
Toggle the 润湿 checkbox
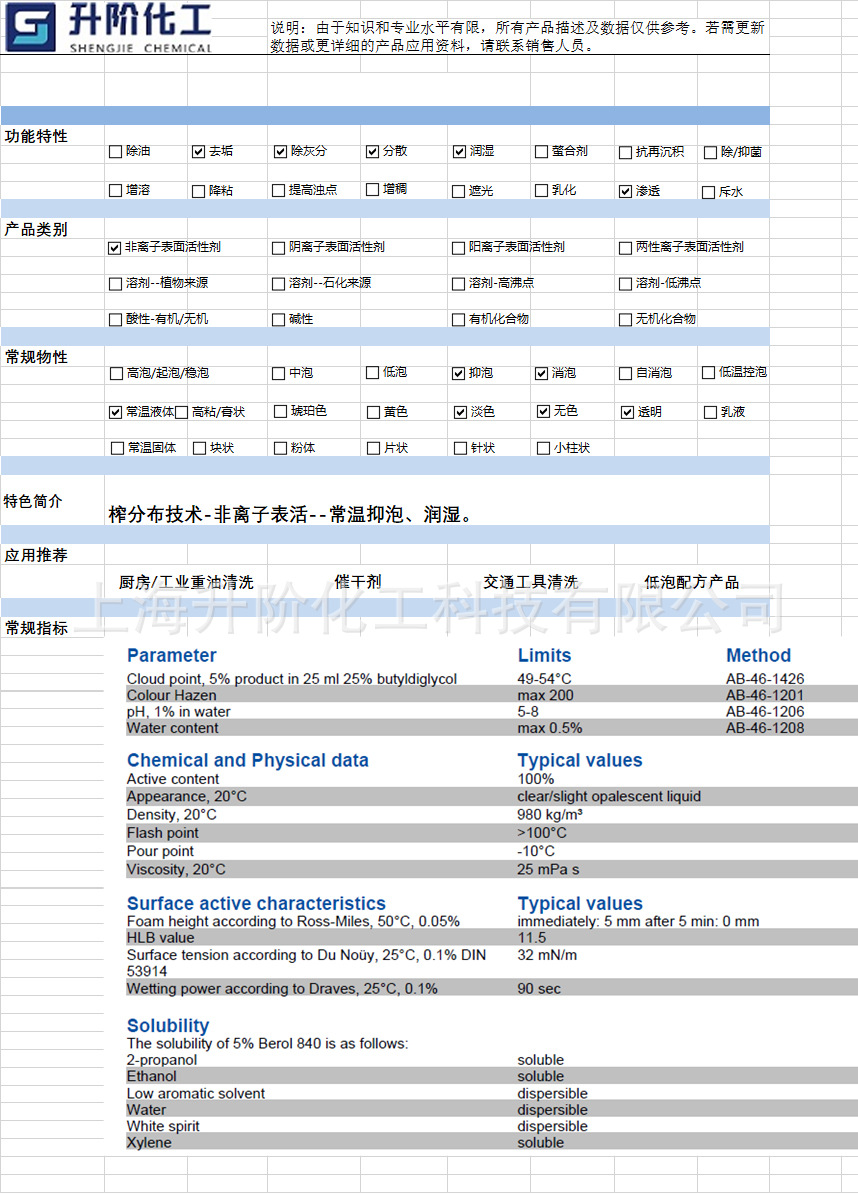tap(458, 151)
